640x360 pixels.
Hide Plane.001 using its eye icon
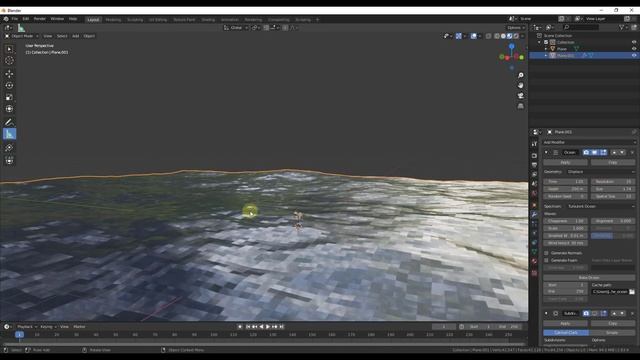[634, 55]
